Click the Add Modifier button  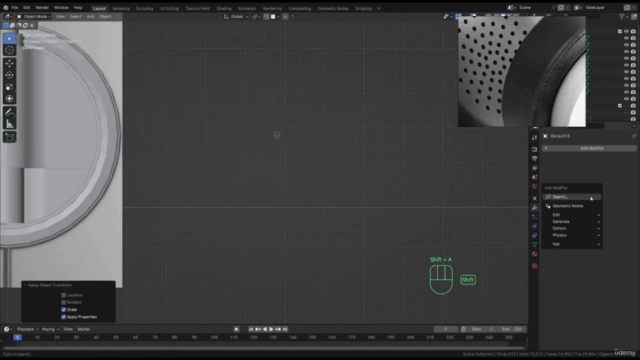tap(589, 149)
